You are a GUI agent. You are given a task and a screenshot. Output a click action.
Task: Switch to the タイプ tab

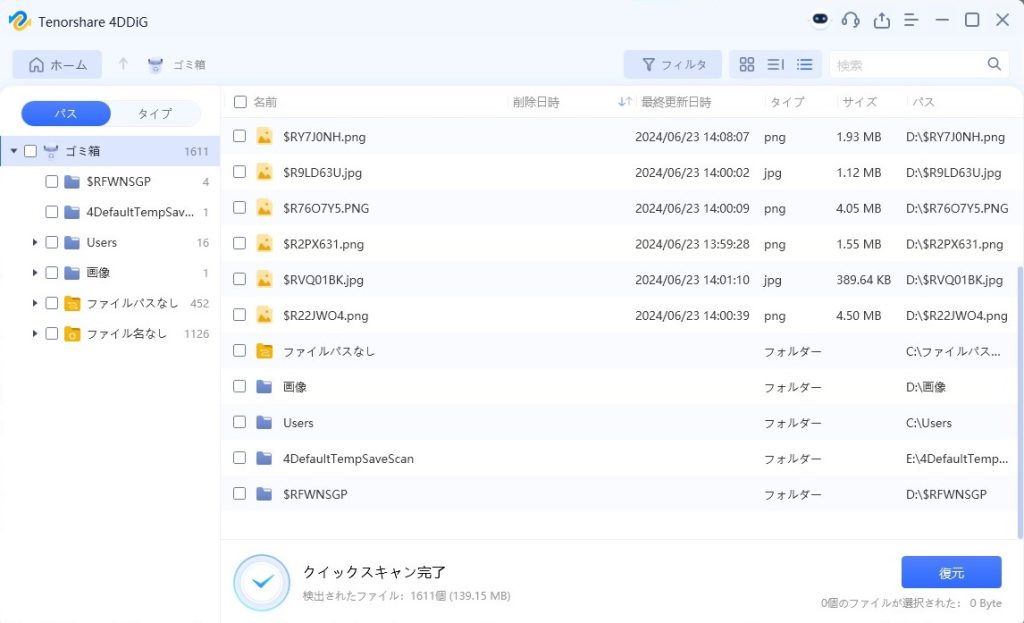154,114
